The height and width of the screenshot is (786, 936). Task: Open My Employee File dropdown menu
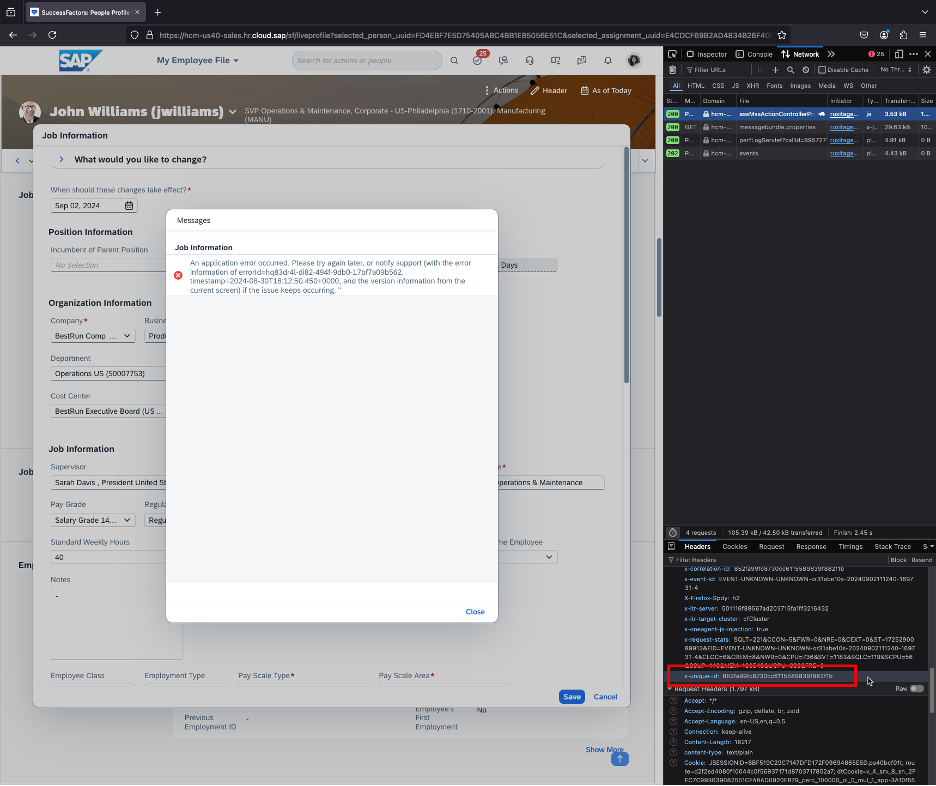pyautogui.click(x=198, y=60)
